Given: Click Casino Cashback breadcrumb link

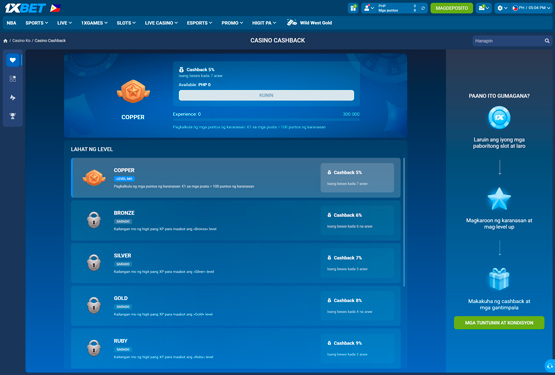Looking at the screenshot, I should coord(50,41).
